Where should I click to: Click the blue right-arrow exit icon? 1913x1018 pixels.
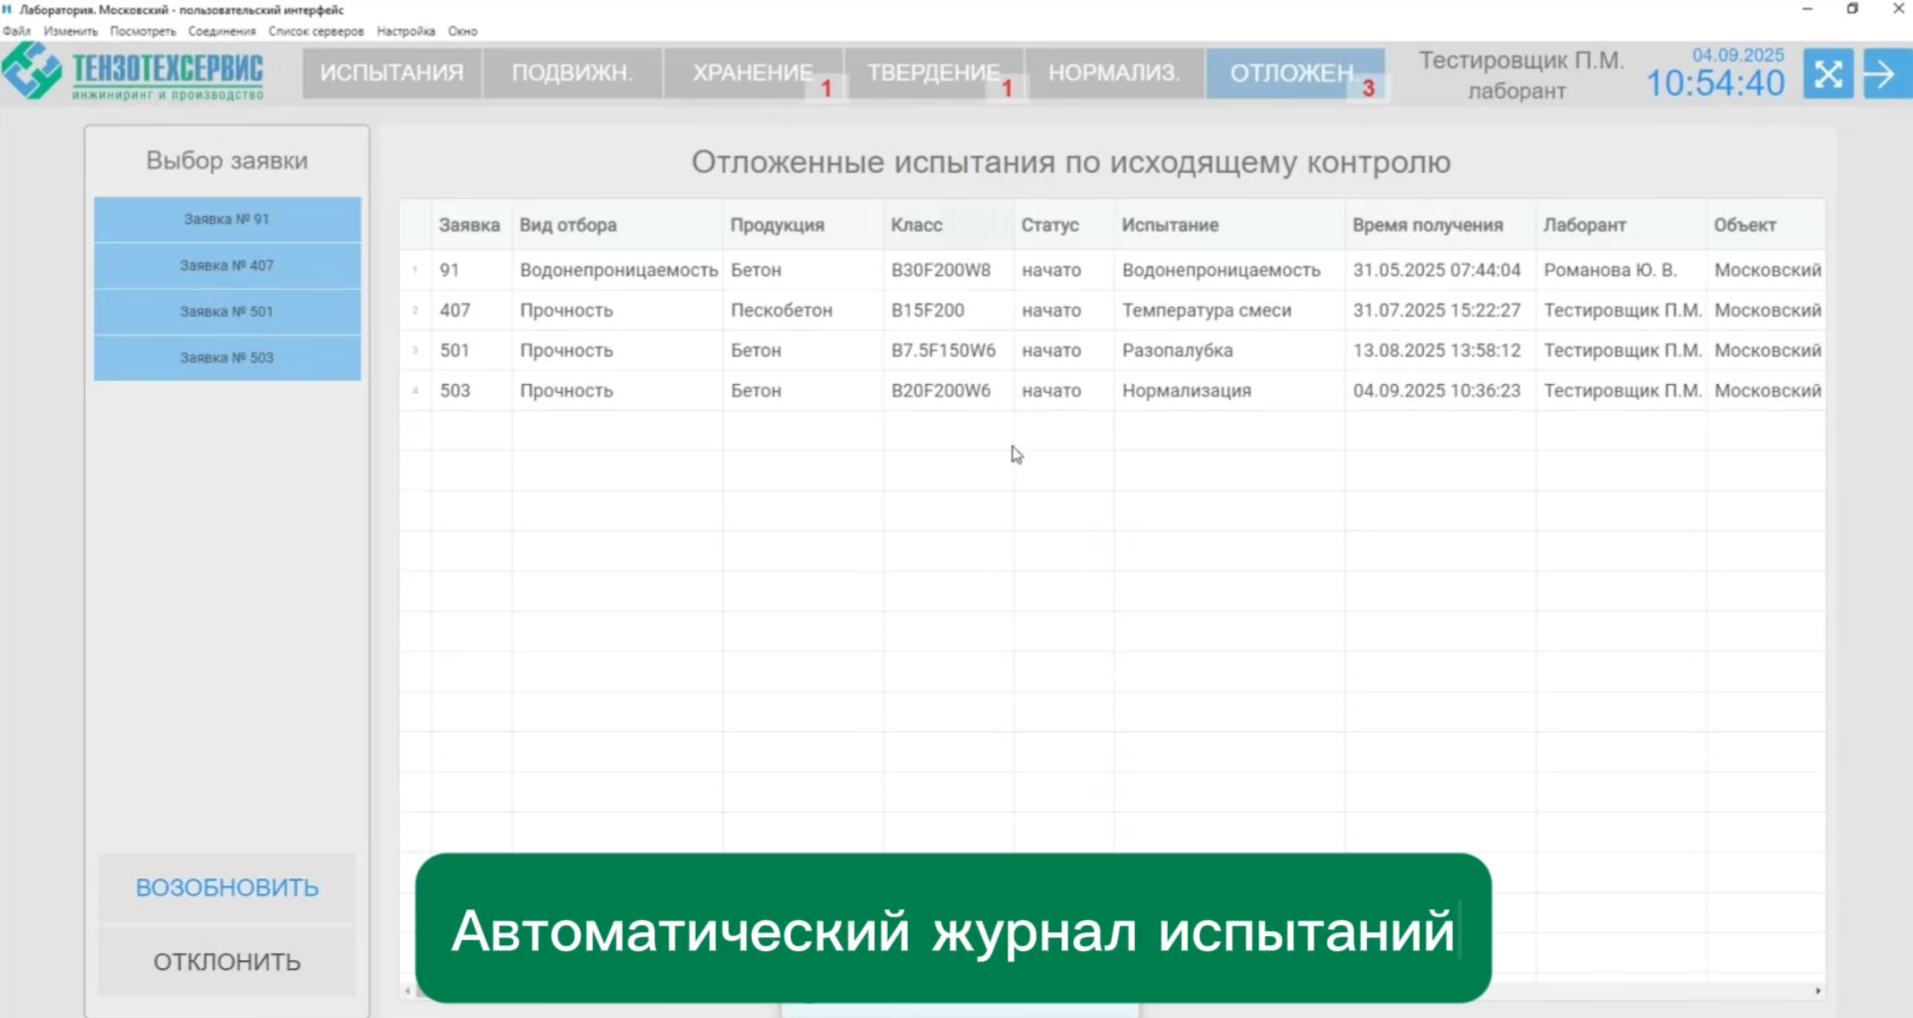pyautogui.click(x=1884, y=74)
